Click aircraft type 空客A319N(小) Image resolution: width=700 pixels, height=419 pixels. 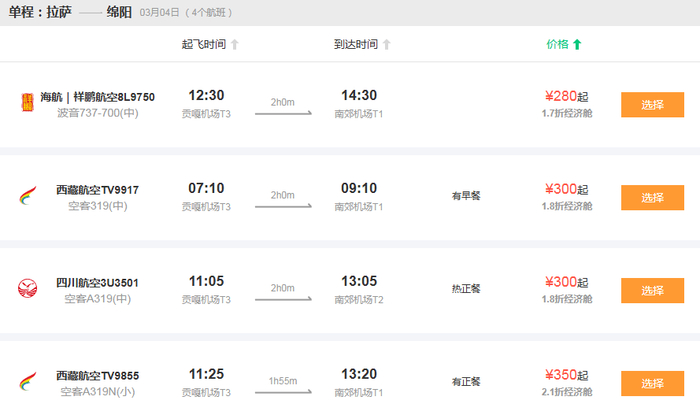97,392
